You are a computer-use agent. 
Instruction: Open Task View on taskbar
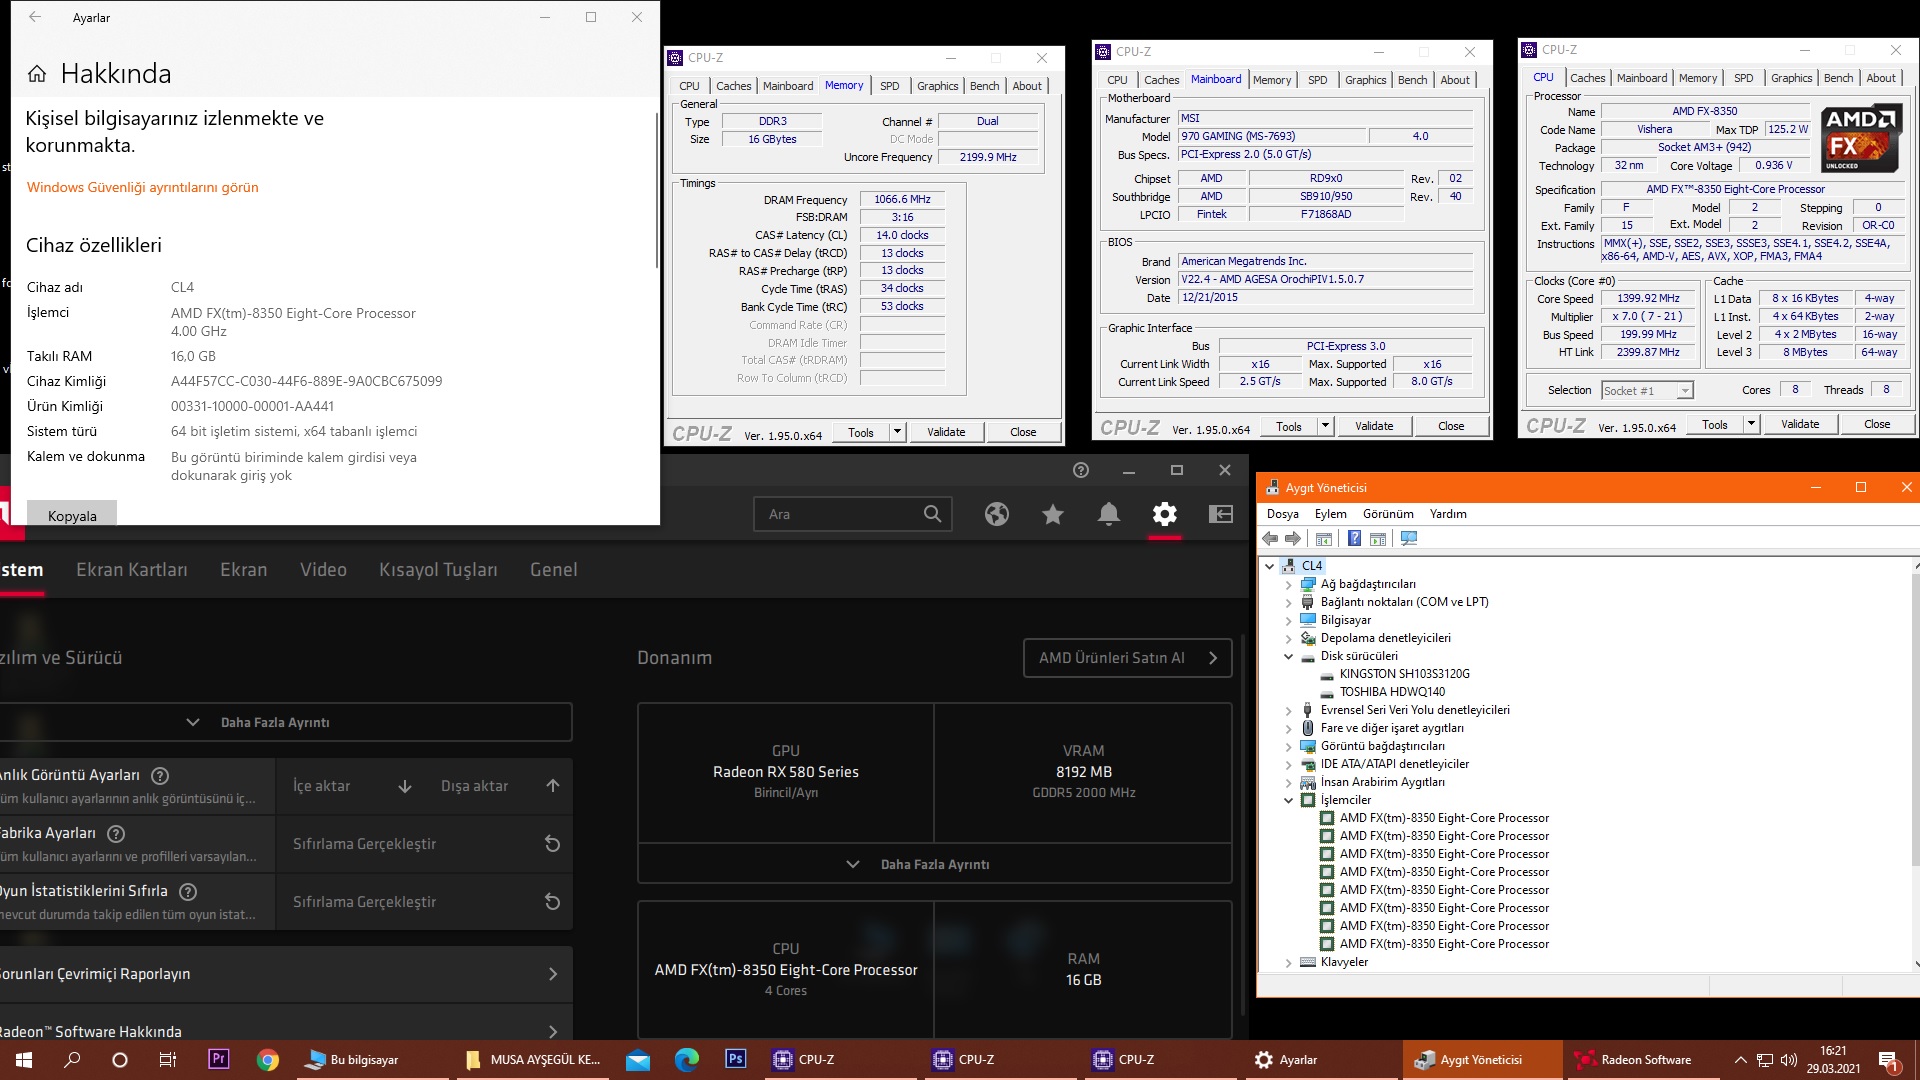pyautogui.click(x=168, y=1060)
